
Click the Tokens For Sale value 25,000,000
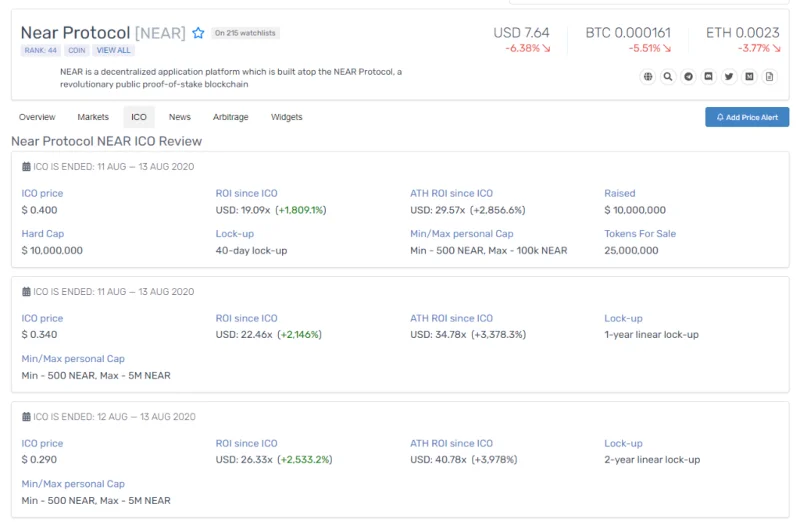tap(631, 251)
